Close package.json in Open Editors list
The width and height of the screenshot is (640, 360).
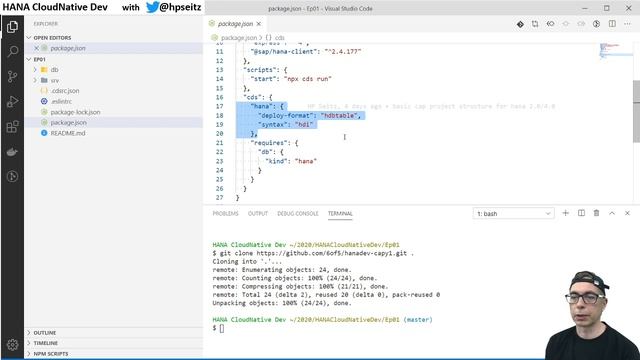pyautogui.click(x=36, y=48)
